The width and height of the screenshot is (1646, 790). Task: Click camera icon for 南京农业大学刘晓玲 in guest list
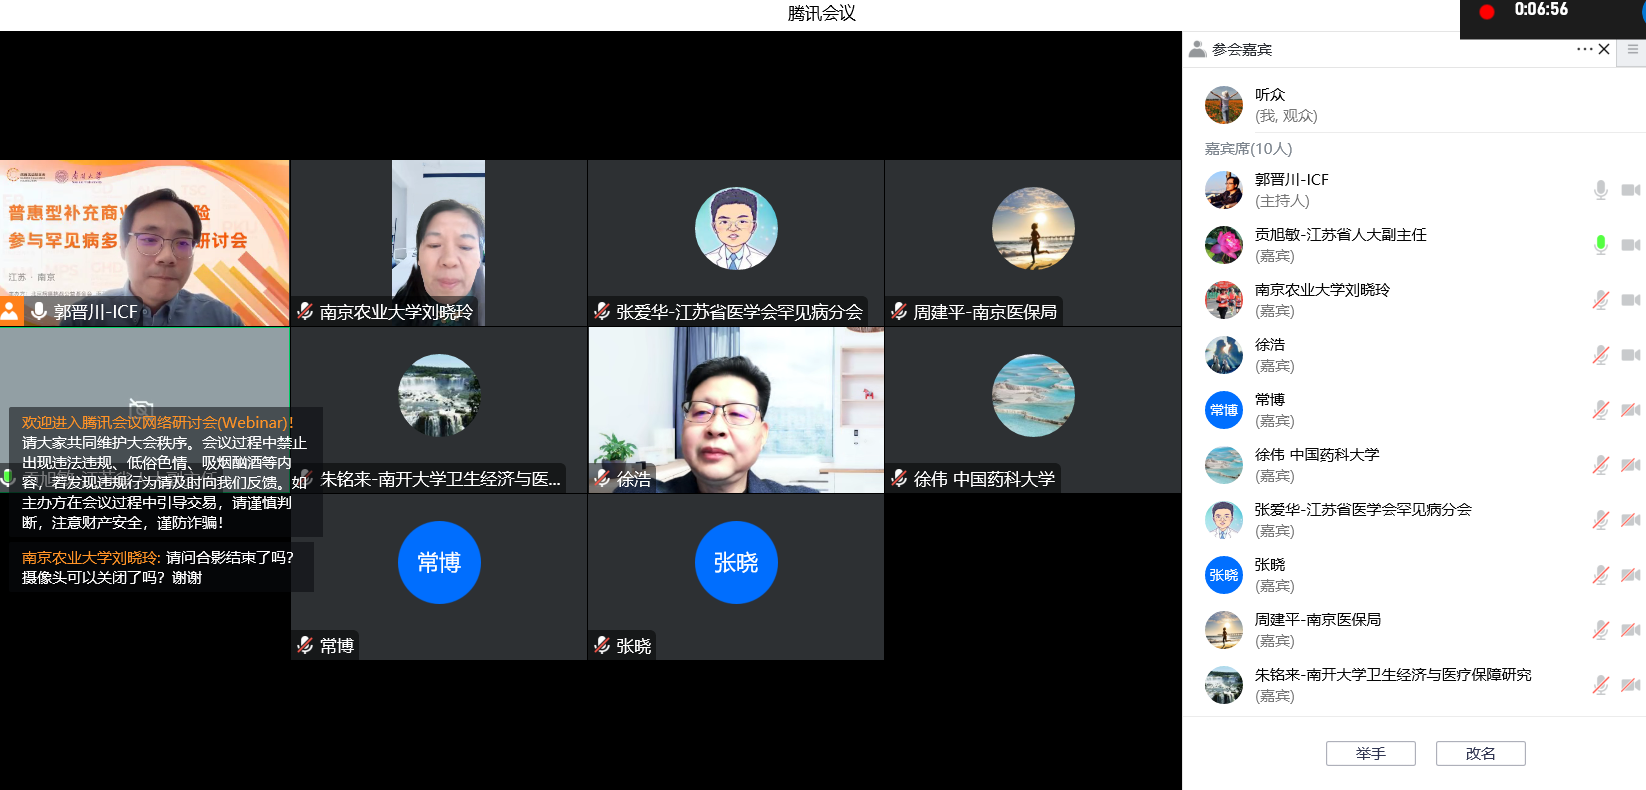[1631, 300]
